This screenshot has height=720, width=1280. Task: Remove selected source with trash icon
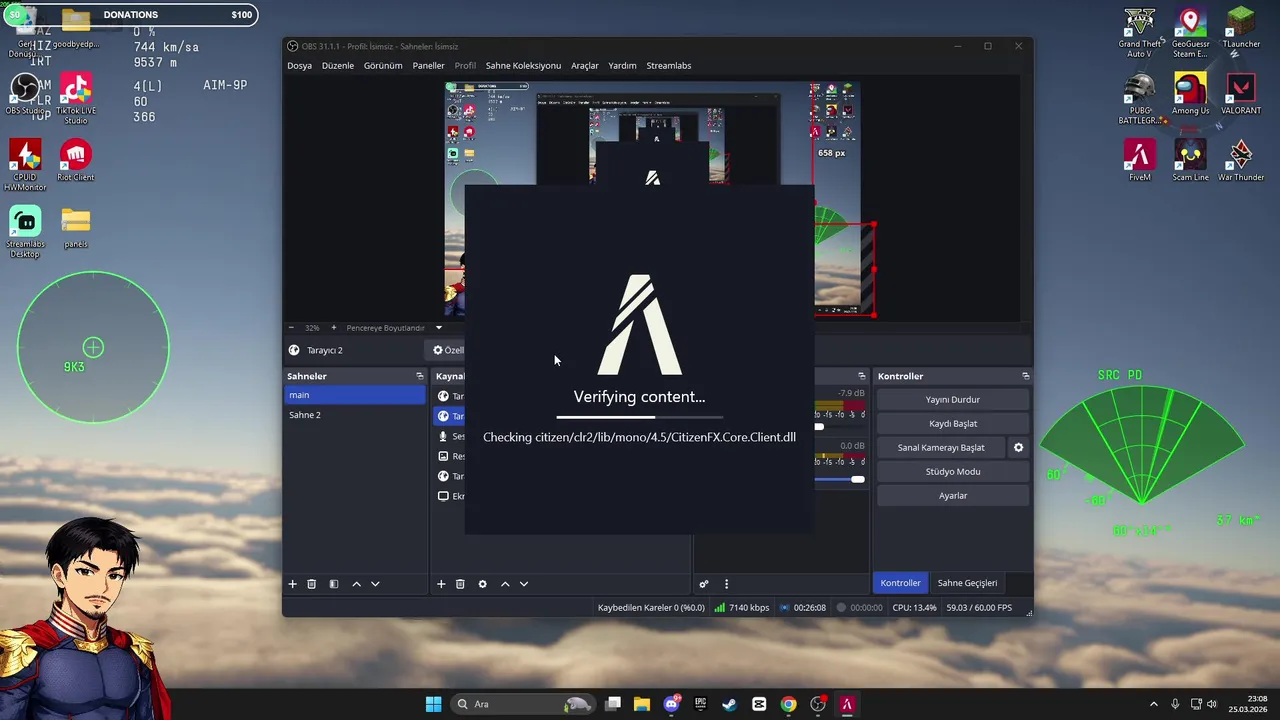[460, 584]
